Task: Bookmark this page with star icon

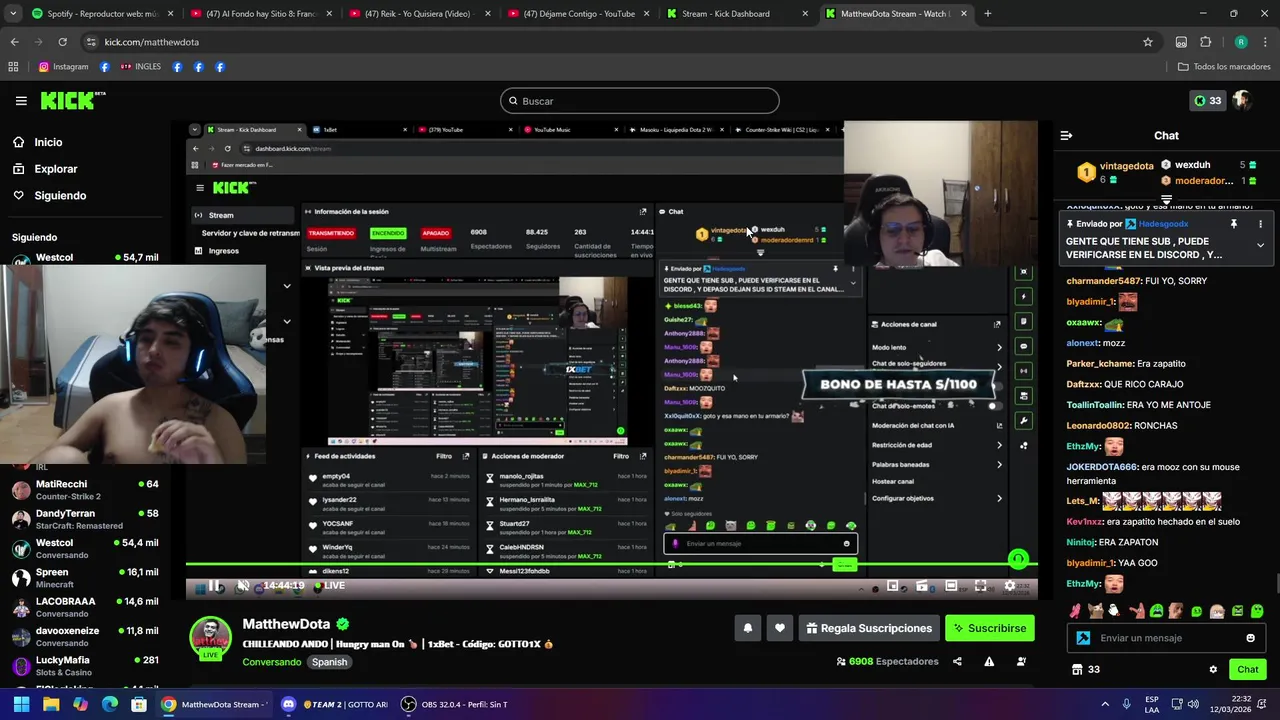Action: pyautogui.click(x=1148, y=42)
